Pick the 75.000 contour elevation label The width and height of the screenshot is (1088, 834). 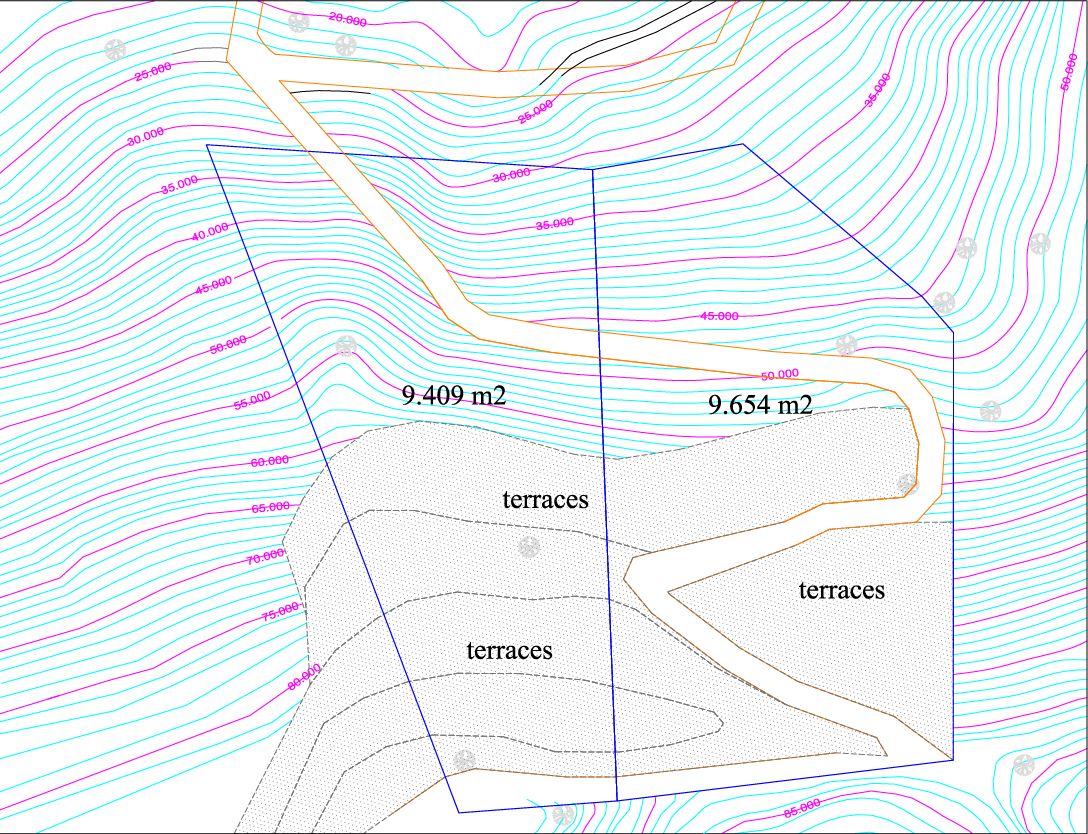280,613
